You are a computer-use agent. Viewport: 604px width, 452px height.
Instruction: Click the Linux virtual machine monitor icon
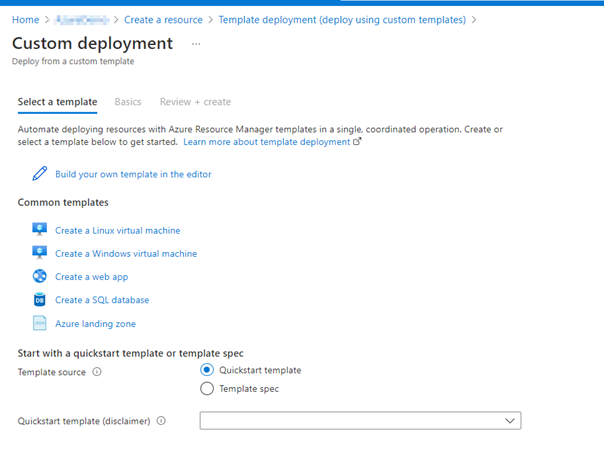pyautogui.click(x=40, y=229)
